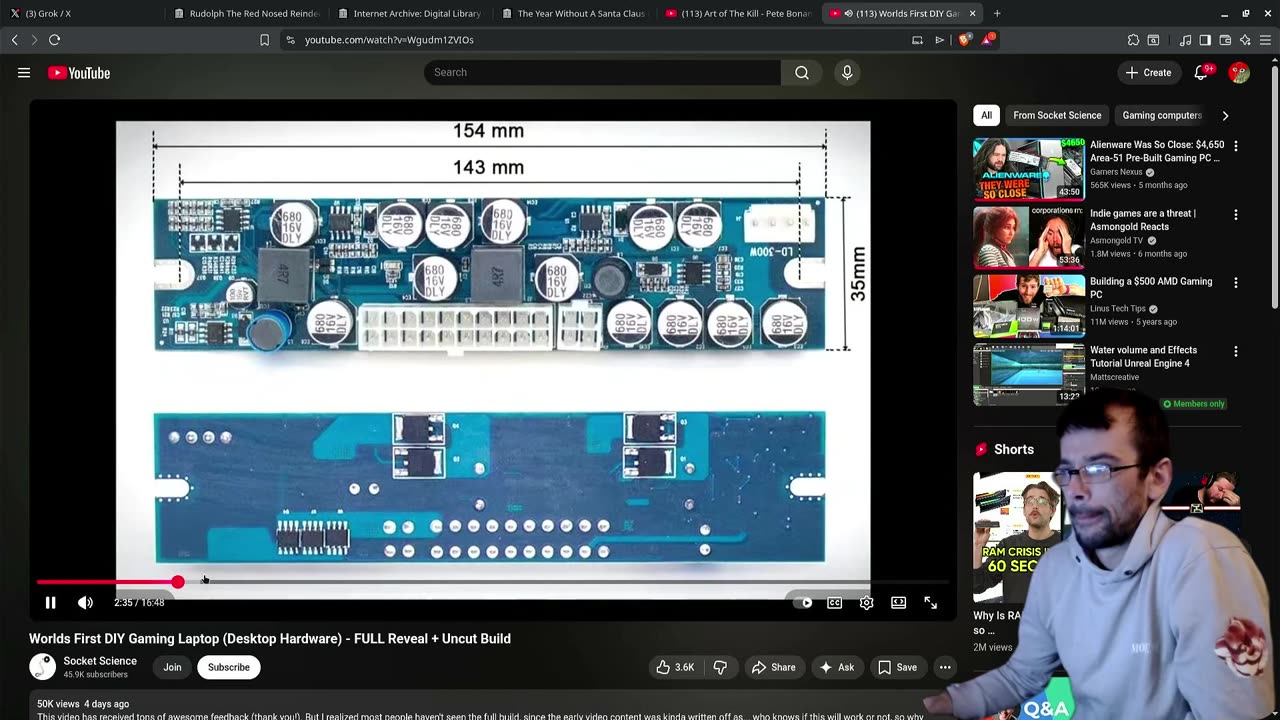This screenshot has height=720, width=1280.
Task: Open the Building a $500 AMD Gaming PC thumbnail
Action: pyautogui.click(x=1029, y=306)
